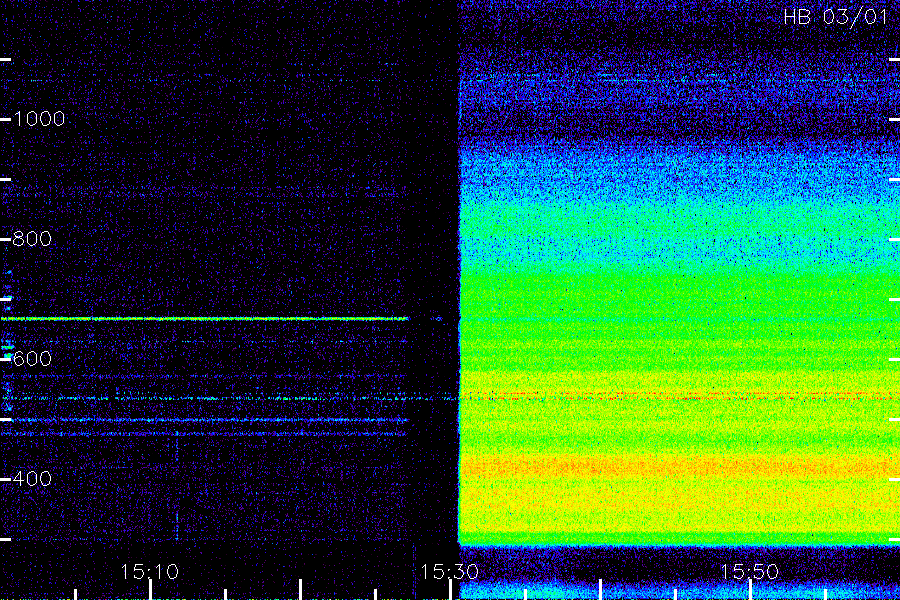Screen dimensions: 900x600
Task: Click the tall tick mark under 15:50
Action: 750,590
